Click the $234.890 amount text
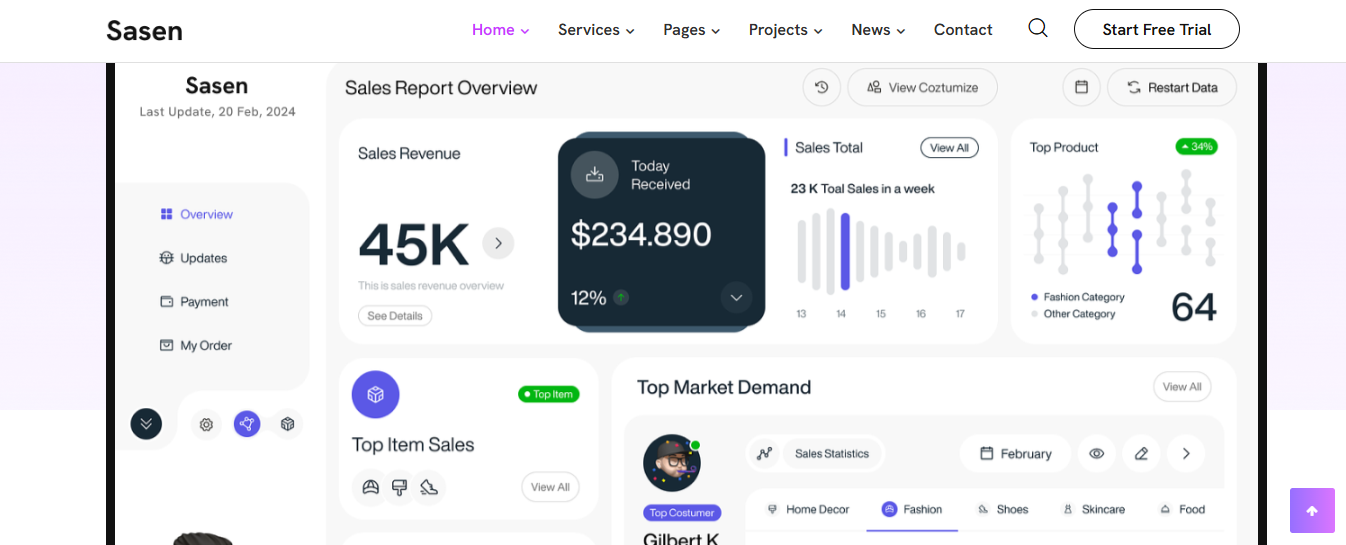This screenshot has height=545, width=1346. point(641,235)
